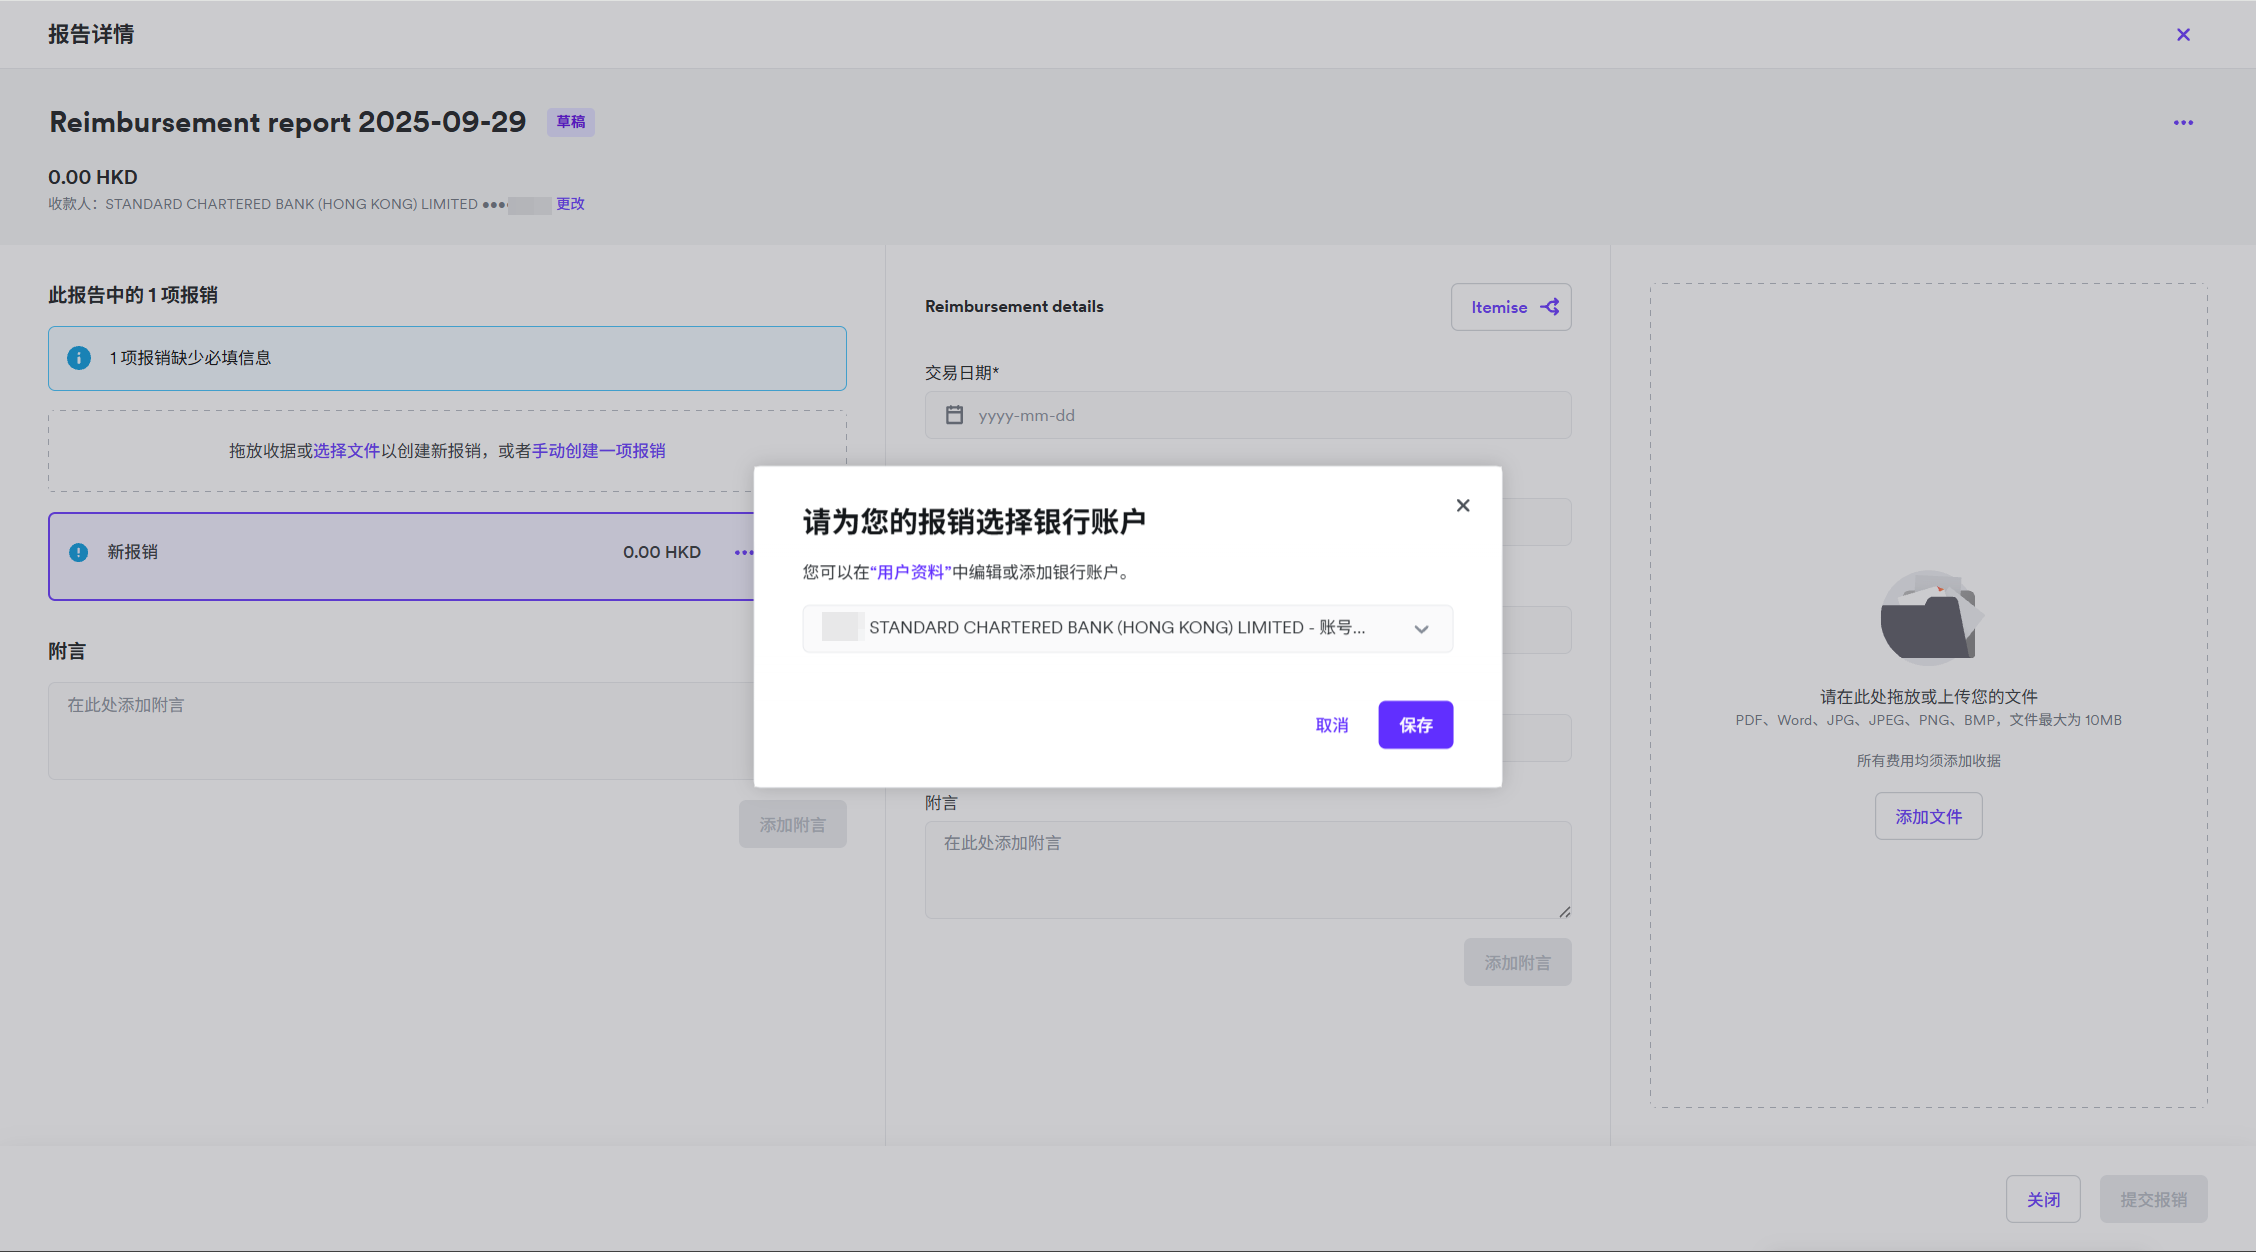
Task: Click the folder upload illustration
Action: [x=1928, y=618]
